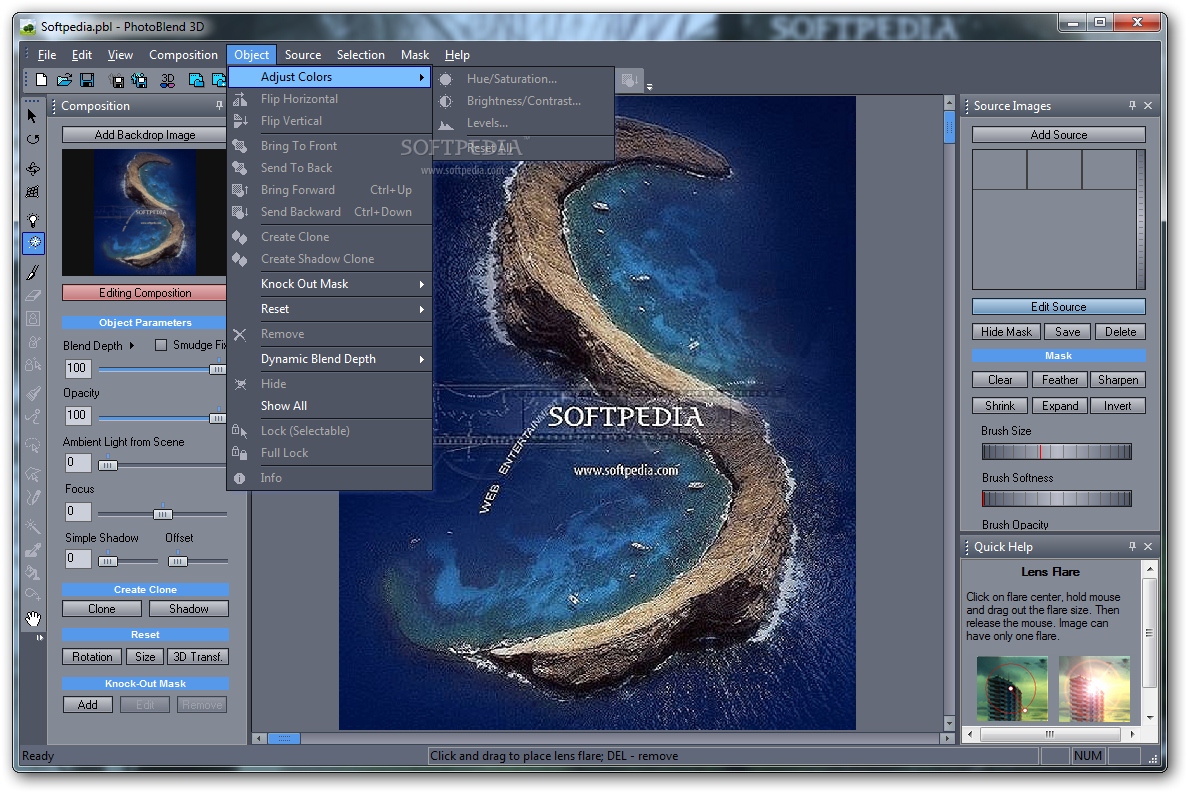
Task: Select the rotate tool
Action: pos(33,139)
